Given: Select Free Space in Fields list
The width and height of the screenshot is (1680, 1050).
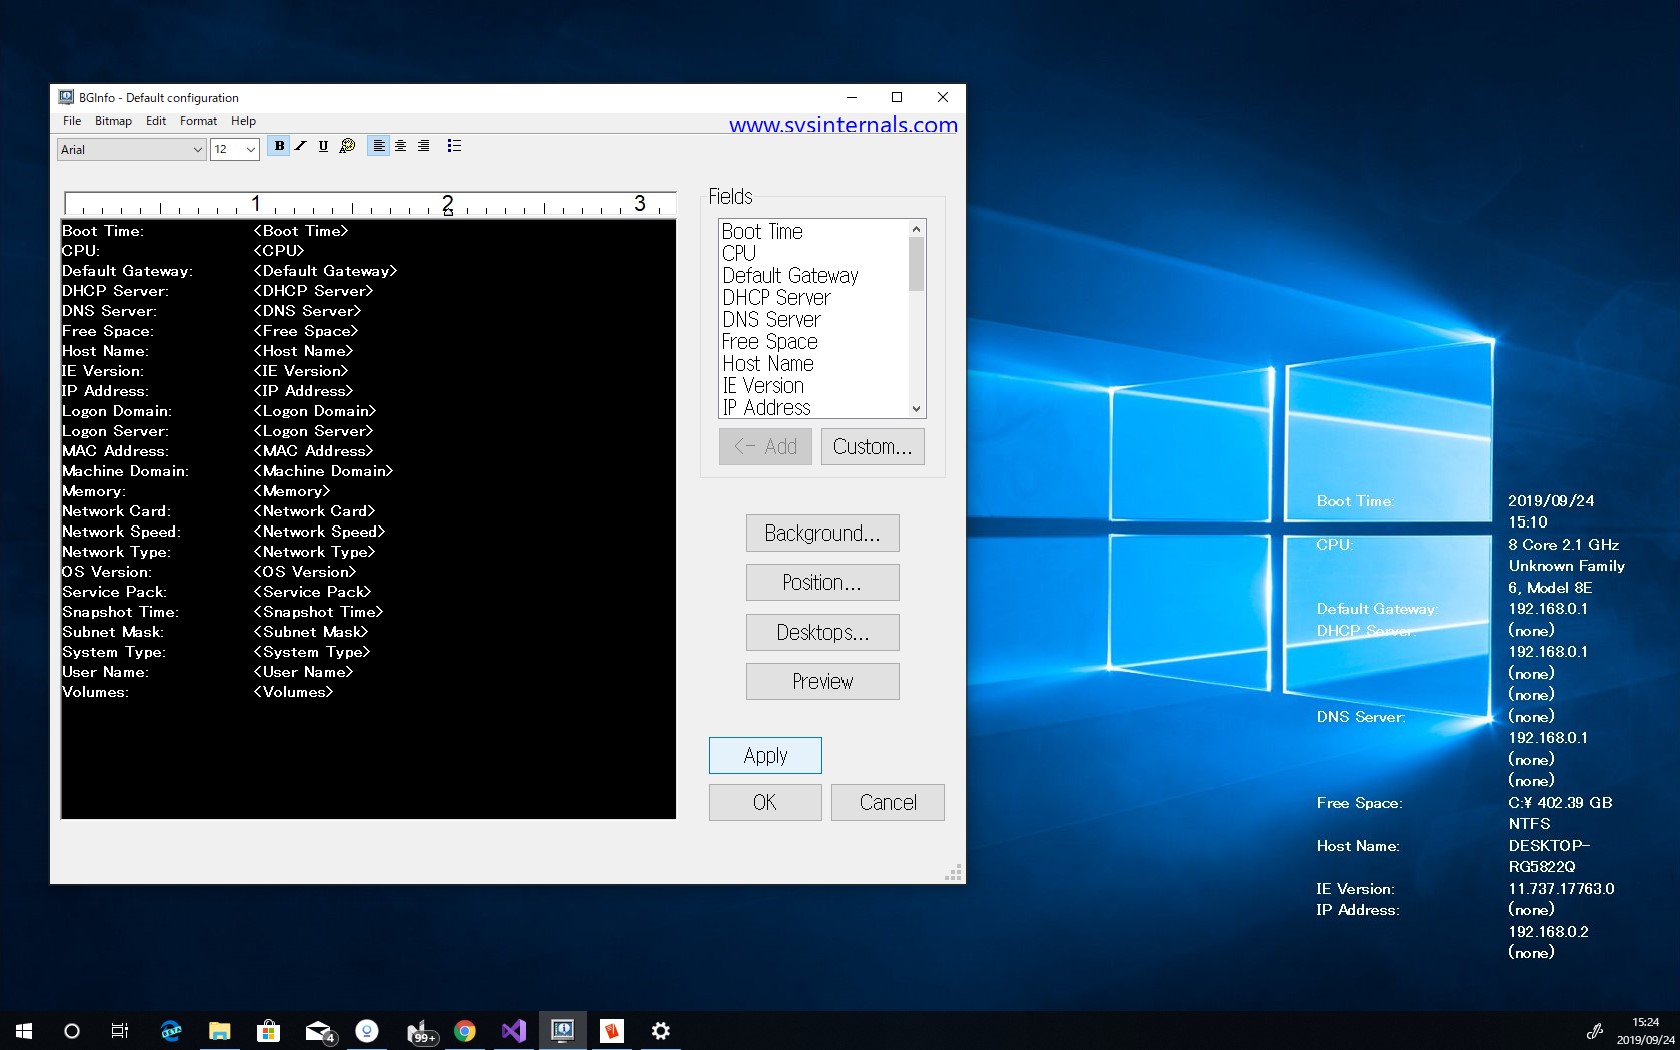Looking at the screenshot, I should (x=769, y=342).
